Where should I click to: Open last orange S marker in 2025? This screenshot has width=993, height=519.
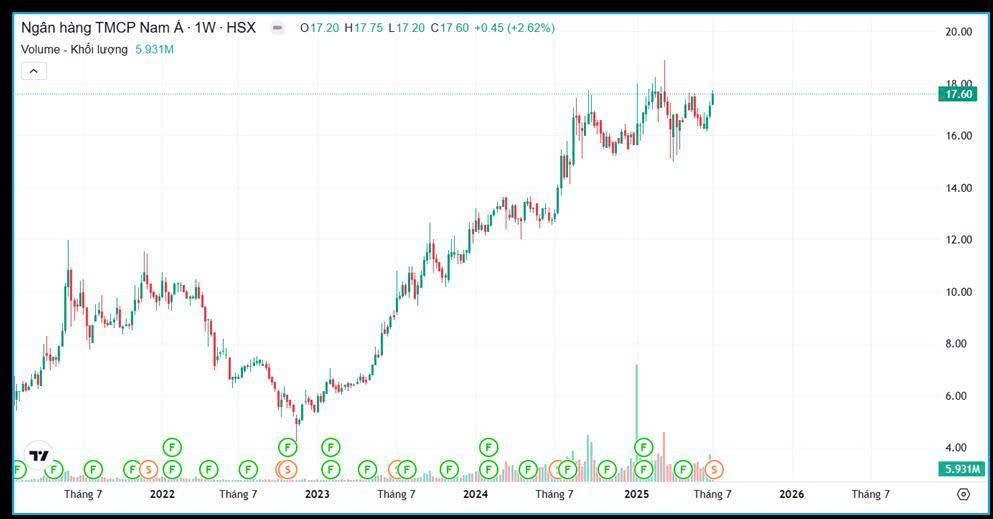714,469
